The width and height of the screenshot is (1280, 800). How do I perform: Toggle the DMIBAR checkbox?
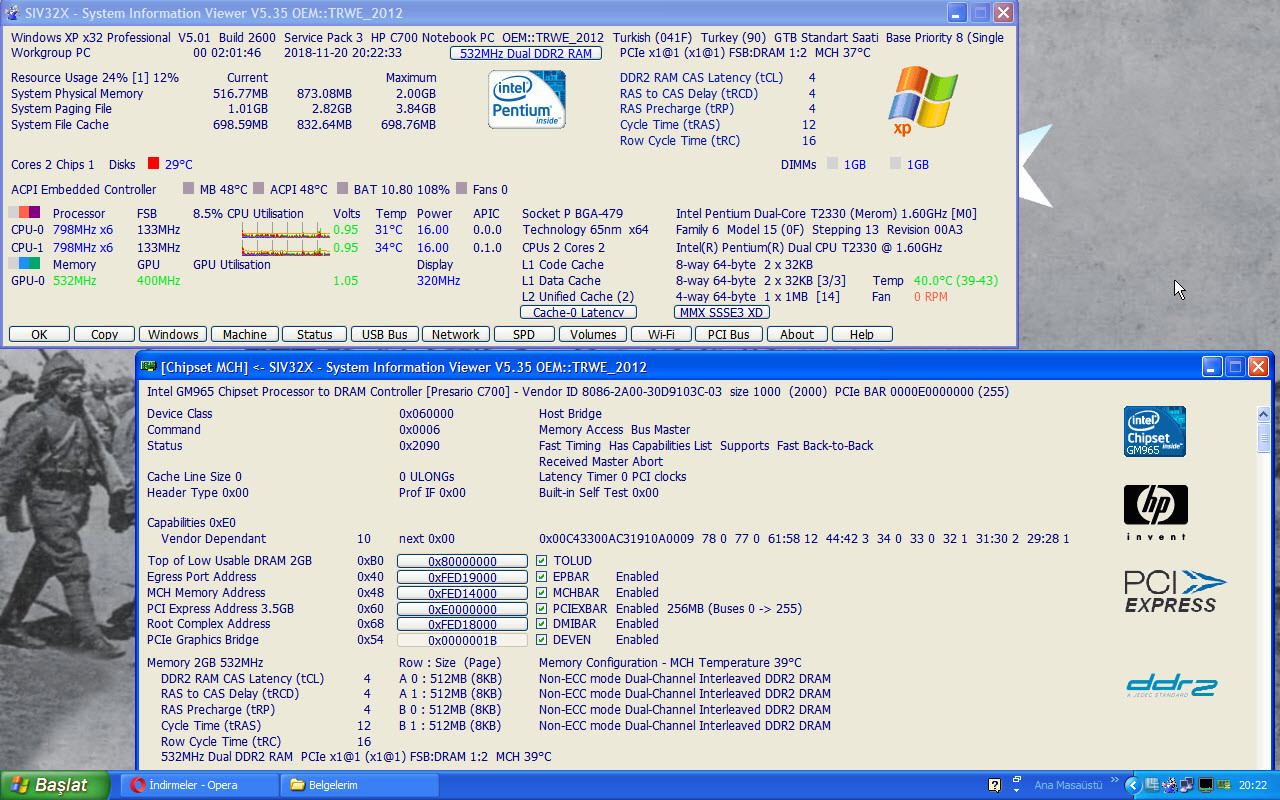[x=541, y=624]
